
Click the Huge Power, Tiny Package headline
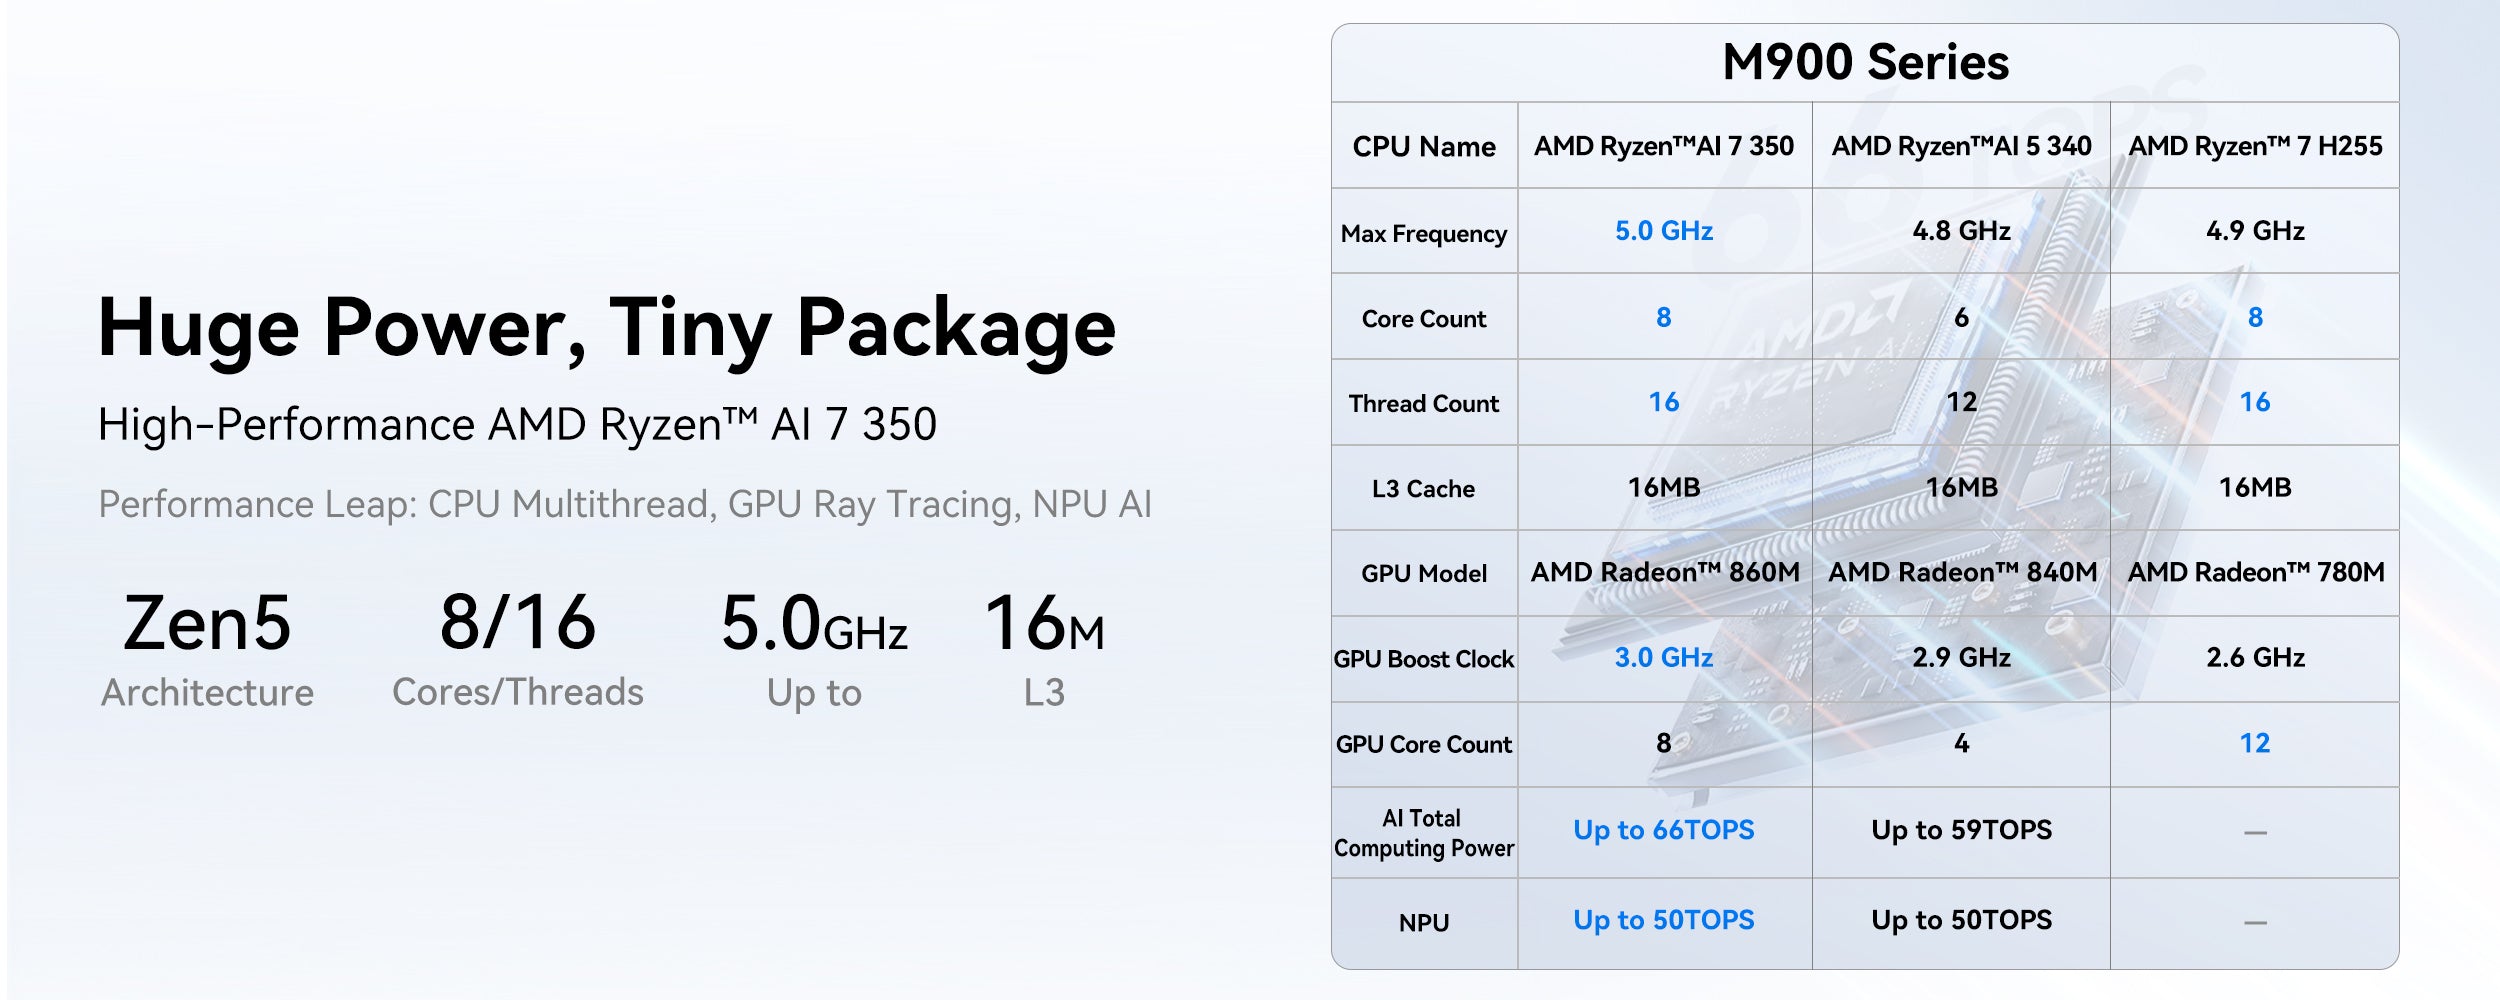click(x=606, y=328)
